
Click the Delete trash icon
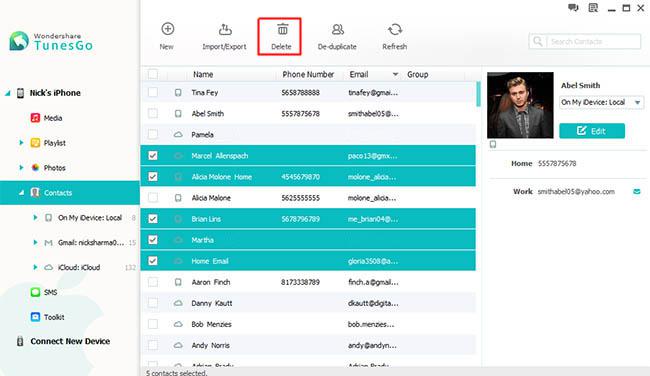[282, 29]
